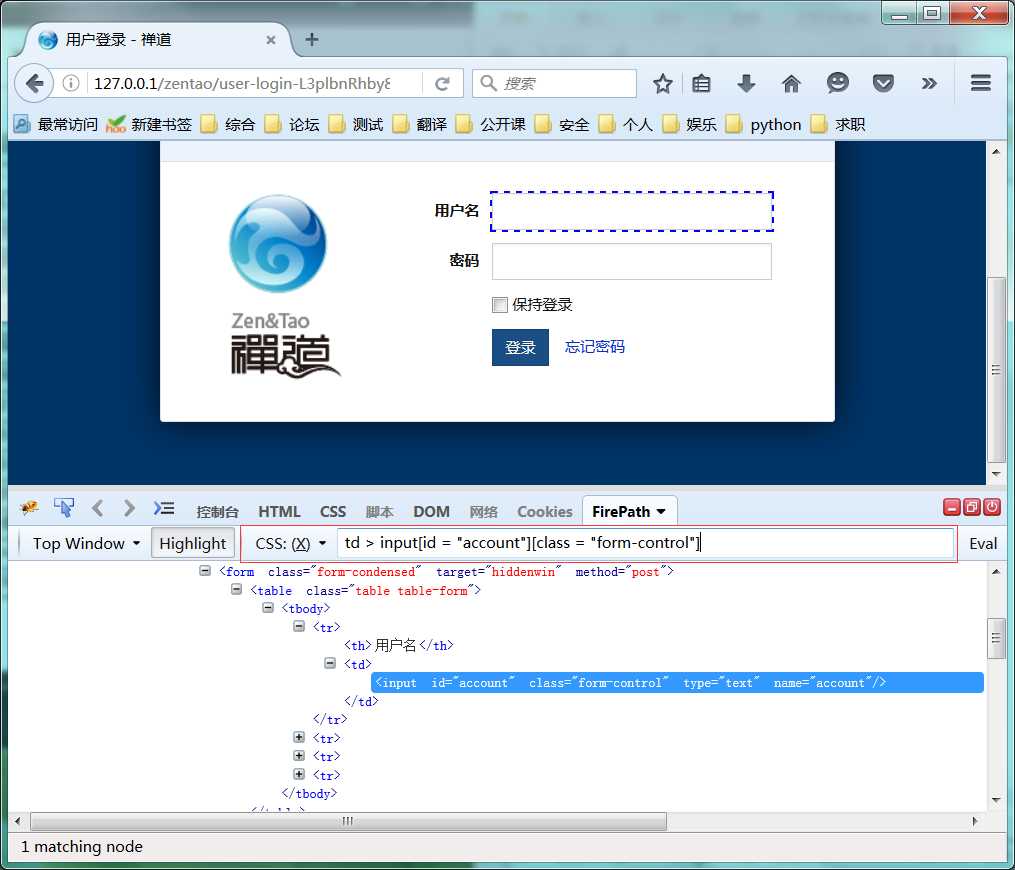
Task: Show more toolbar items with the double chevron
Action: pyautogui.click(x=929, y=83)
